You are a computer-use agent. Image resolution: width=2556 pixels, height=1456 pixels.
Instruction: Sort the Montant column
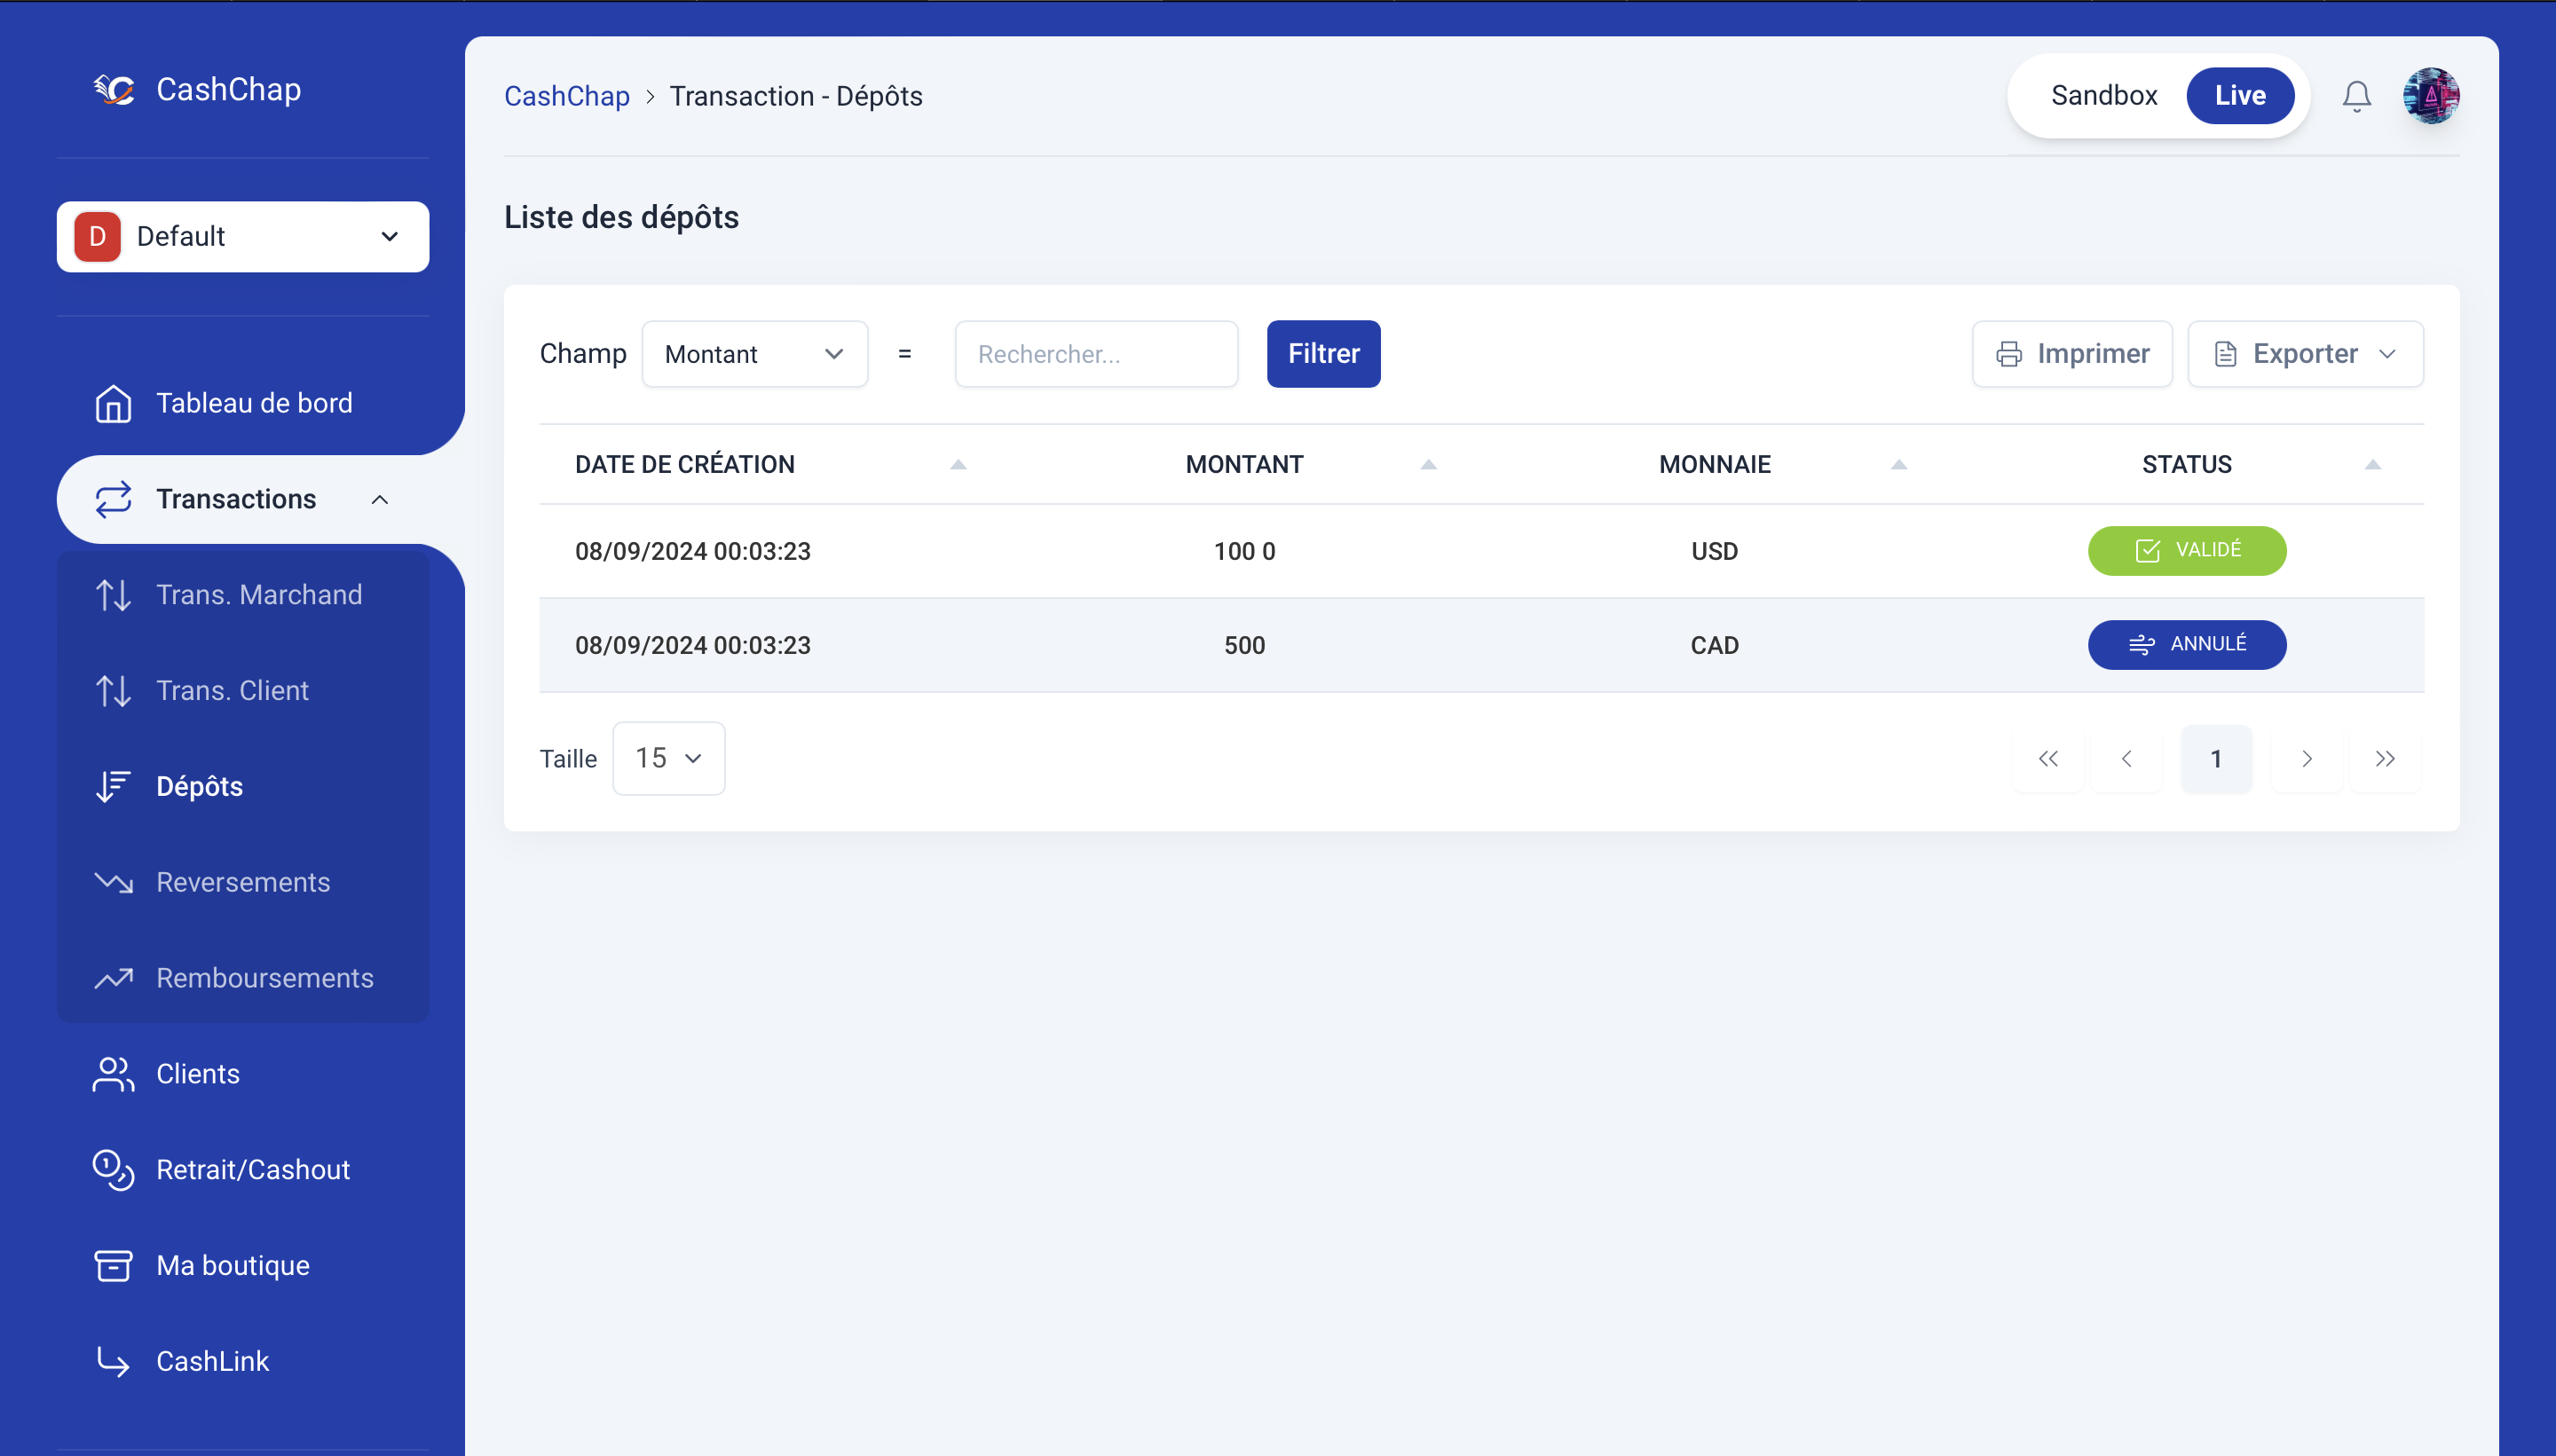point(1428,464)
